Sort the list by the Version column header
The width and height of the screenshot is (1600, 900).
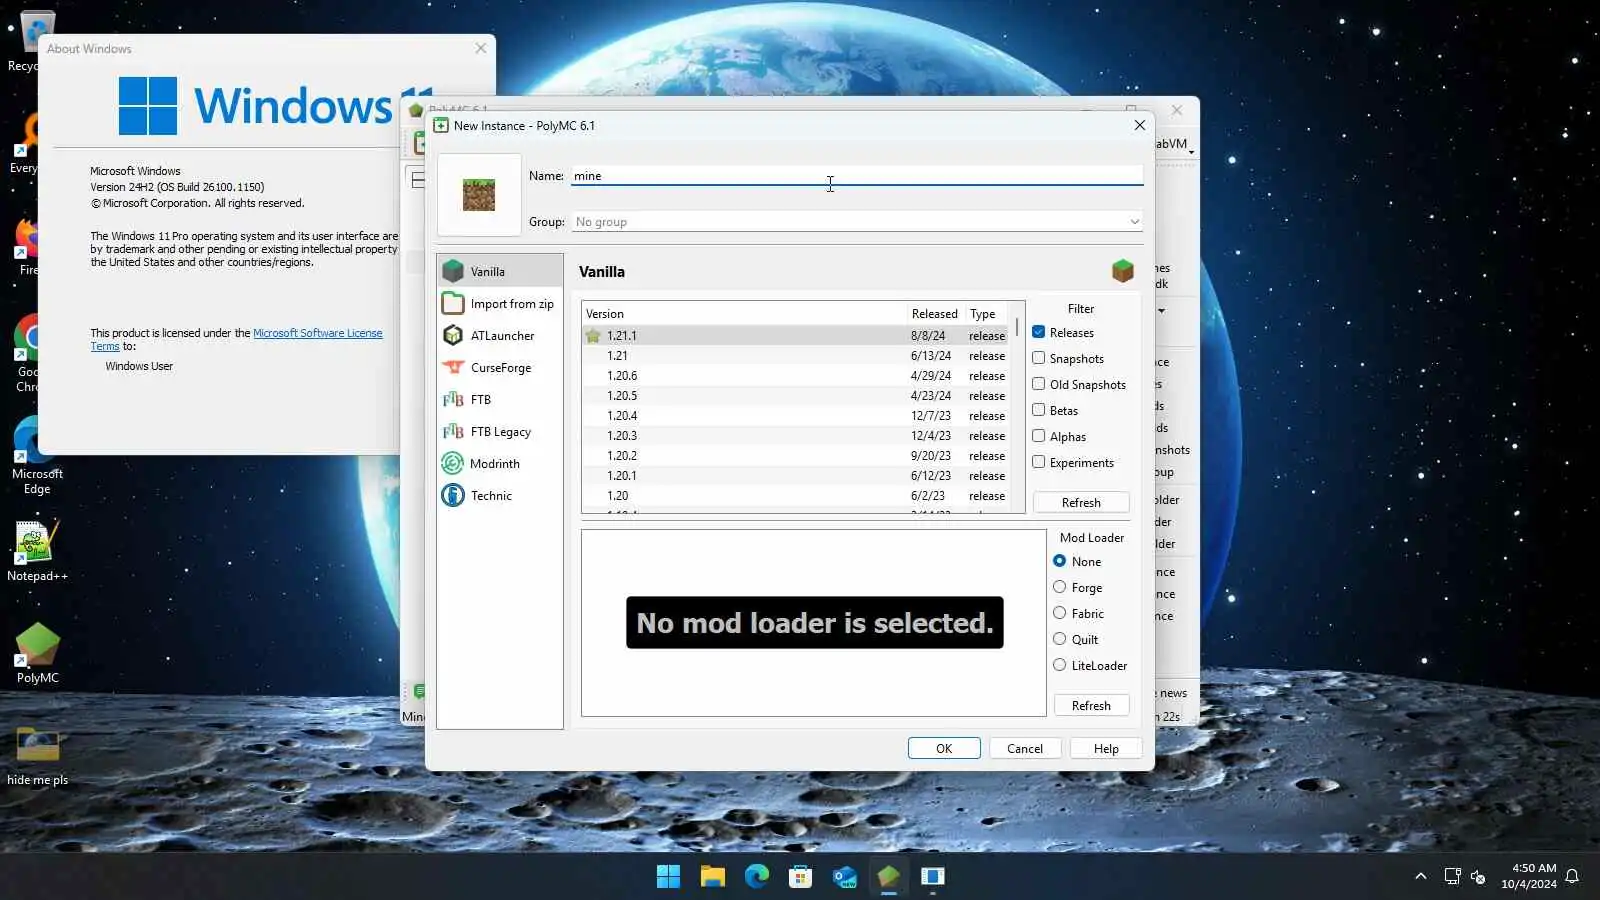pyautogui.click(x=744, y=314)
